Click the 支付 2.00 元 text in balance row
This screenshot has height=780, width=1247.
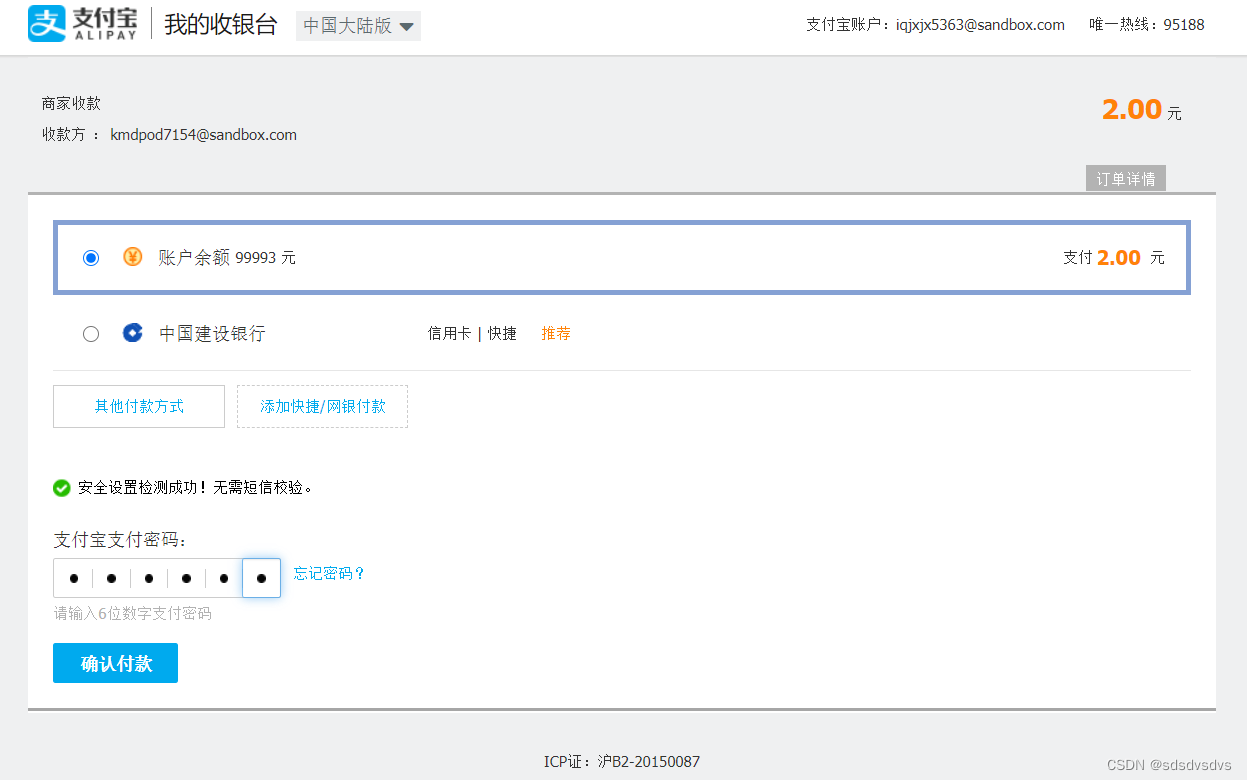tap(1114, 258)
